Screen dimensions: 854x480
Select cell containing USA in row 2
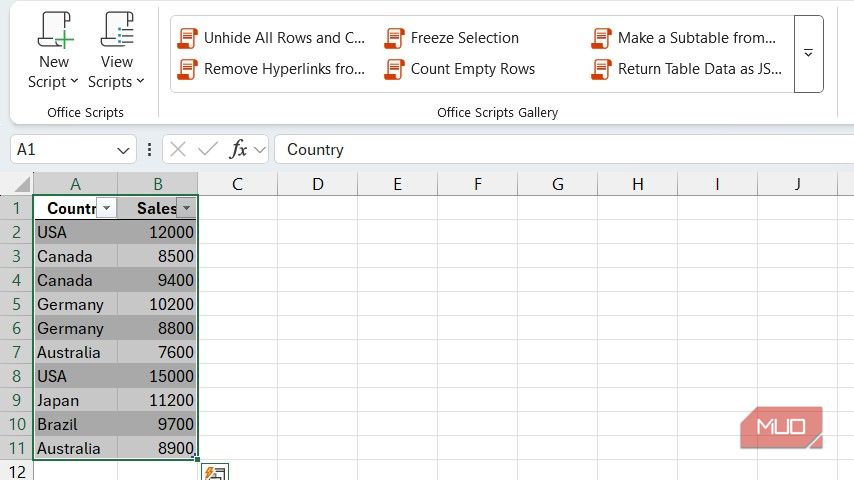[x=75, y=232]
